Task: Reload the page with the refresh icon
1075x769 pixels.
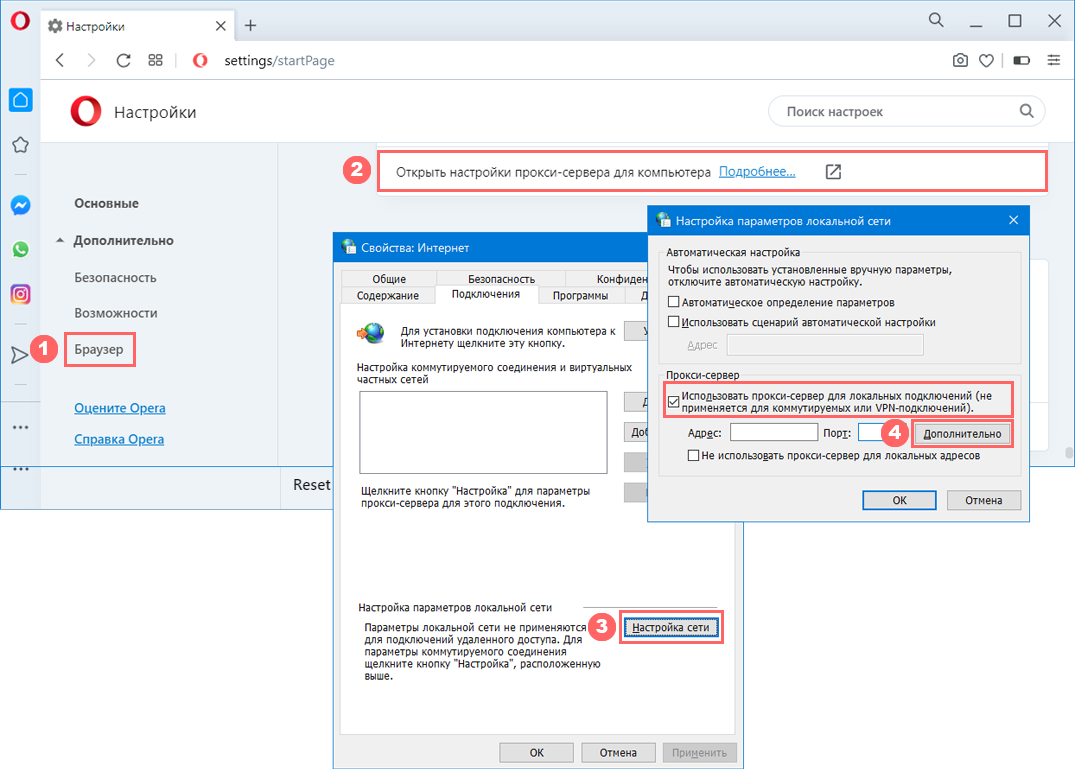Action: 124,60
